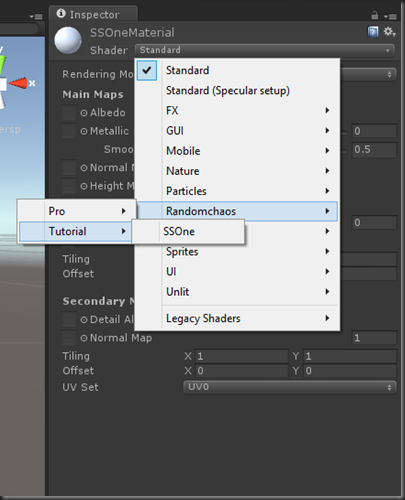The image size is (405, 500).
Task: Click the Detail Albedo texture slot box
Action: (x=69, y=319)
